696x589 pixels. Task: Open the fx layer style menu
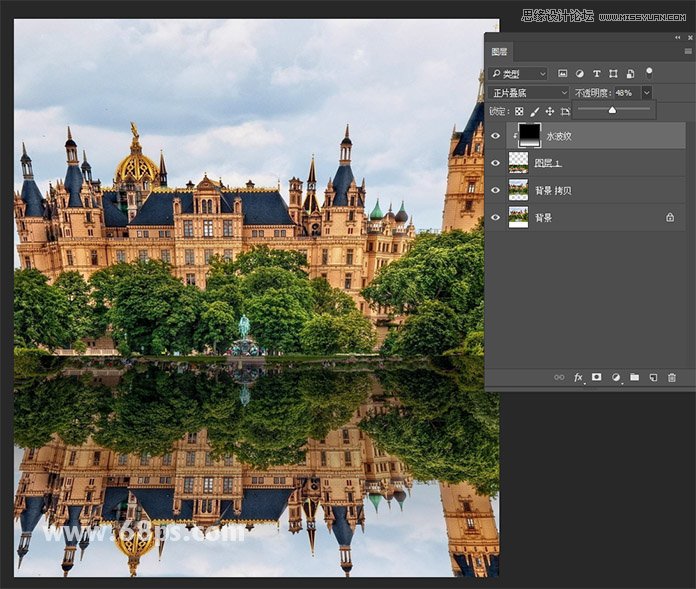[x=578, y=377]
